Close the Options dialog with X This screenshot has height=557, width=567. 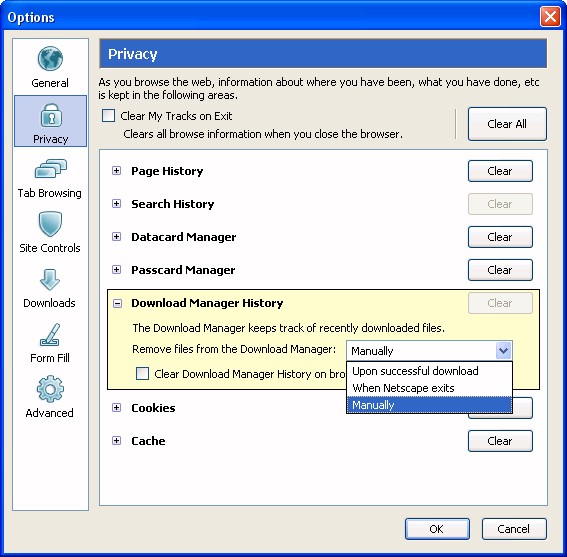[550, 17]
